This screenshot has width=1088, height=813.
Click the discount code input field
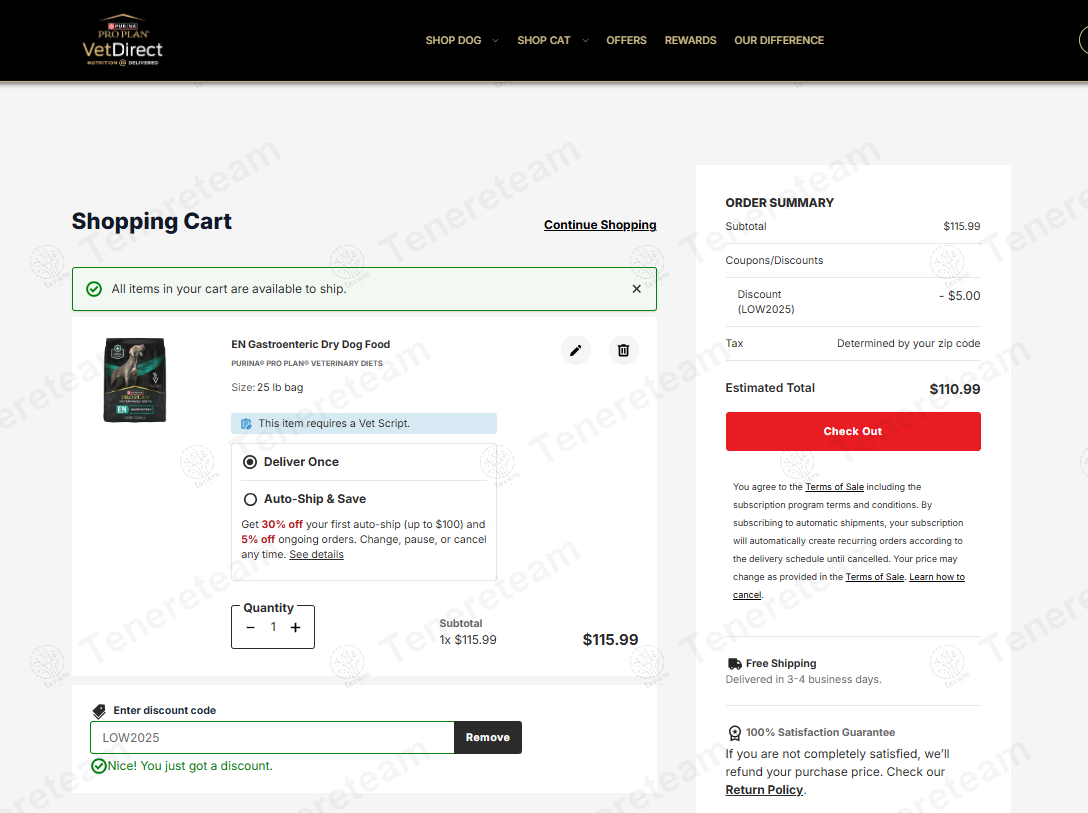pos(272,738)
